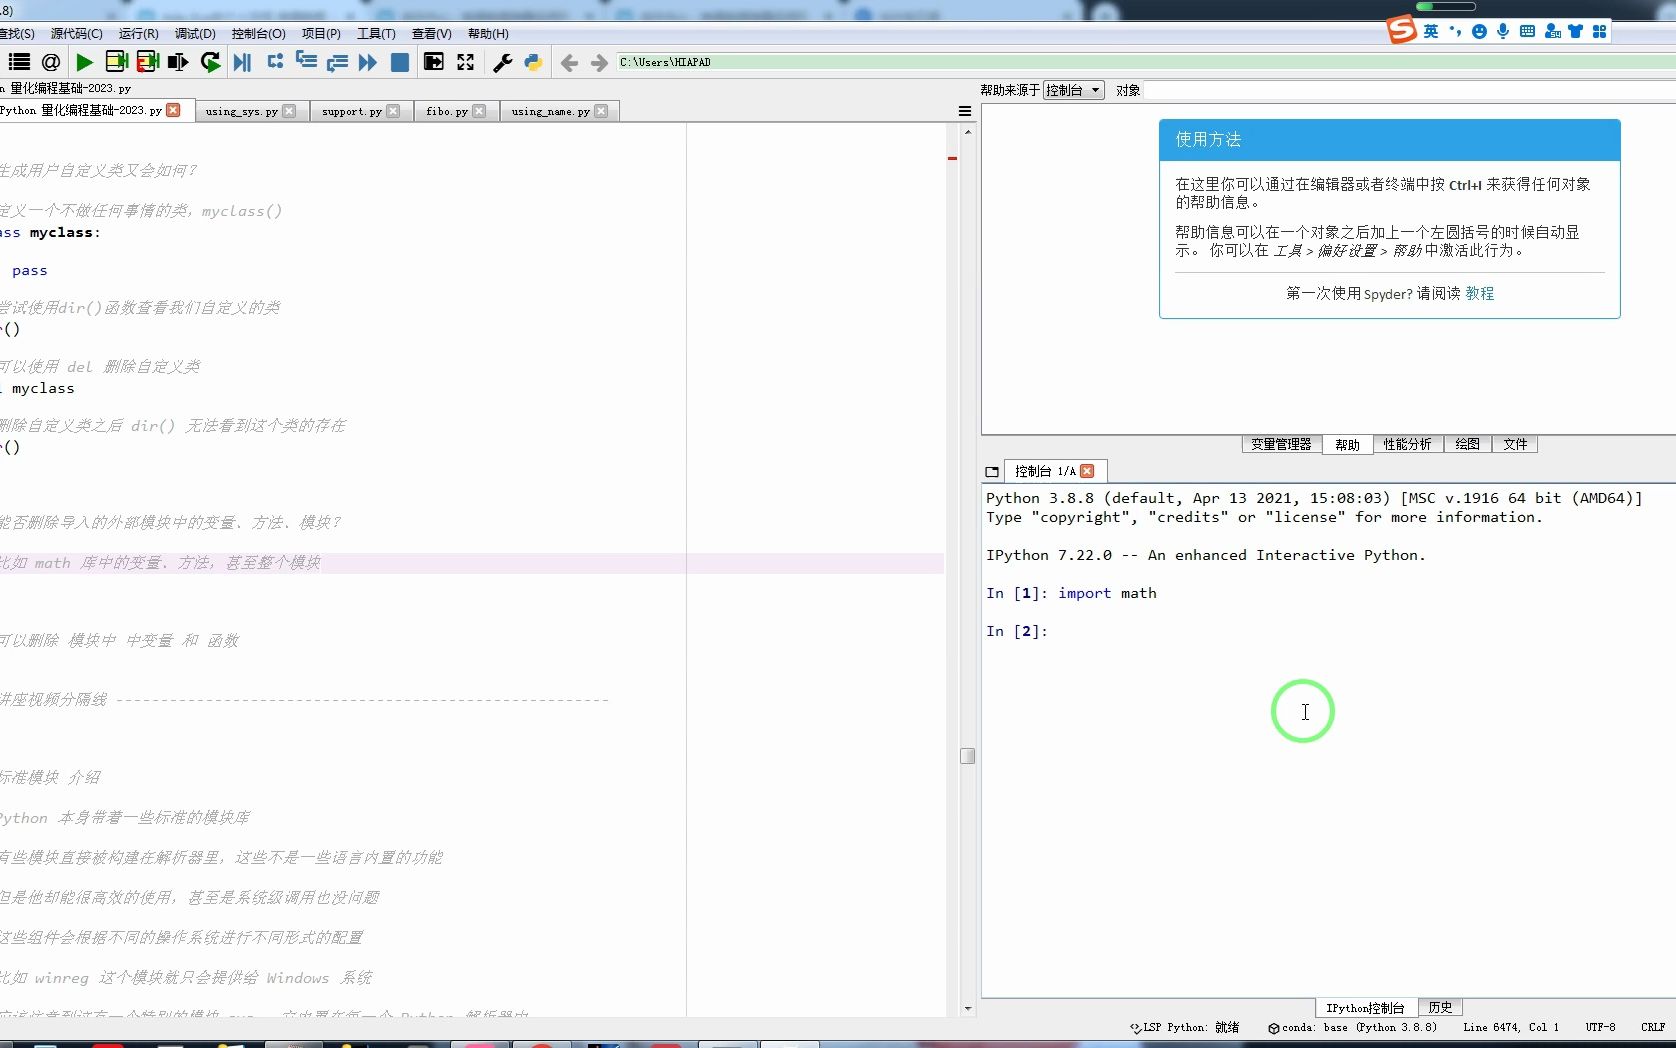Switch to the 性能分析 pane tab
Image resolution: width=1676 pixels, height=1048 pixels.
click(x=1407, y=444)
